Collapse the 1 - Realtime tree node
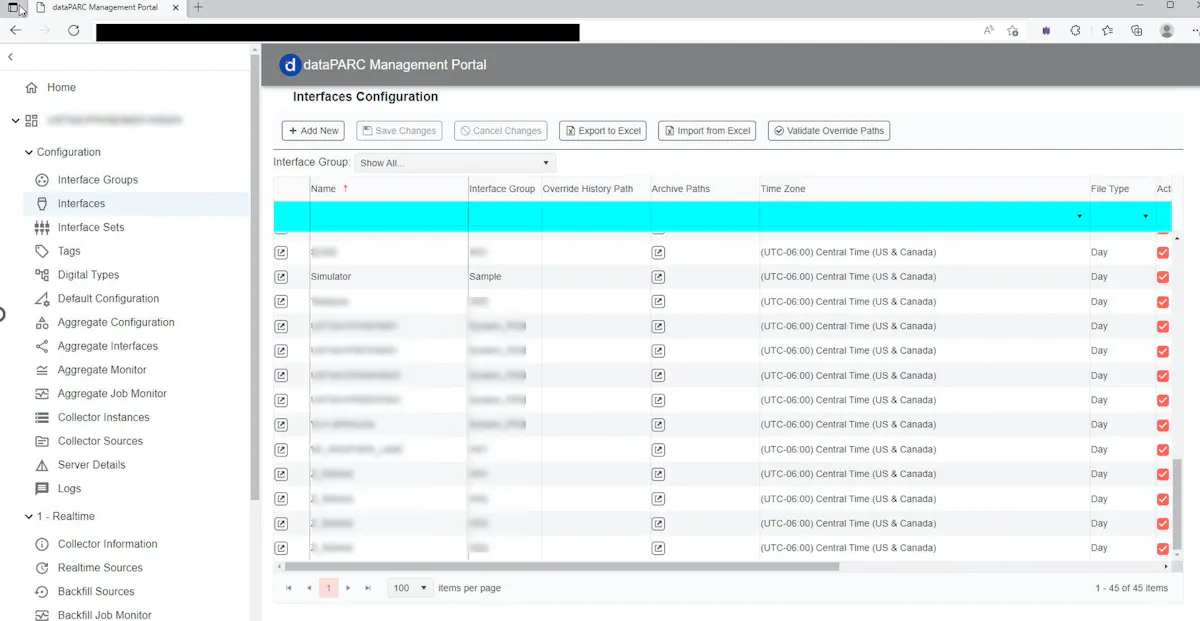The image size is (1200, 621). (x=28, y=517)
